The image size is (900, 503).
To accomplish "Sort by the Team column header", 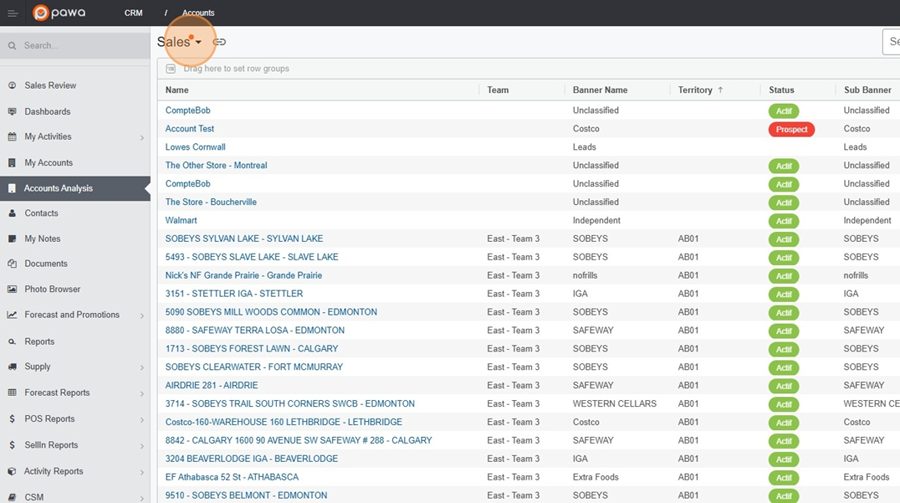I will click(x=498, y=90).
